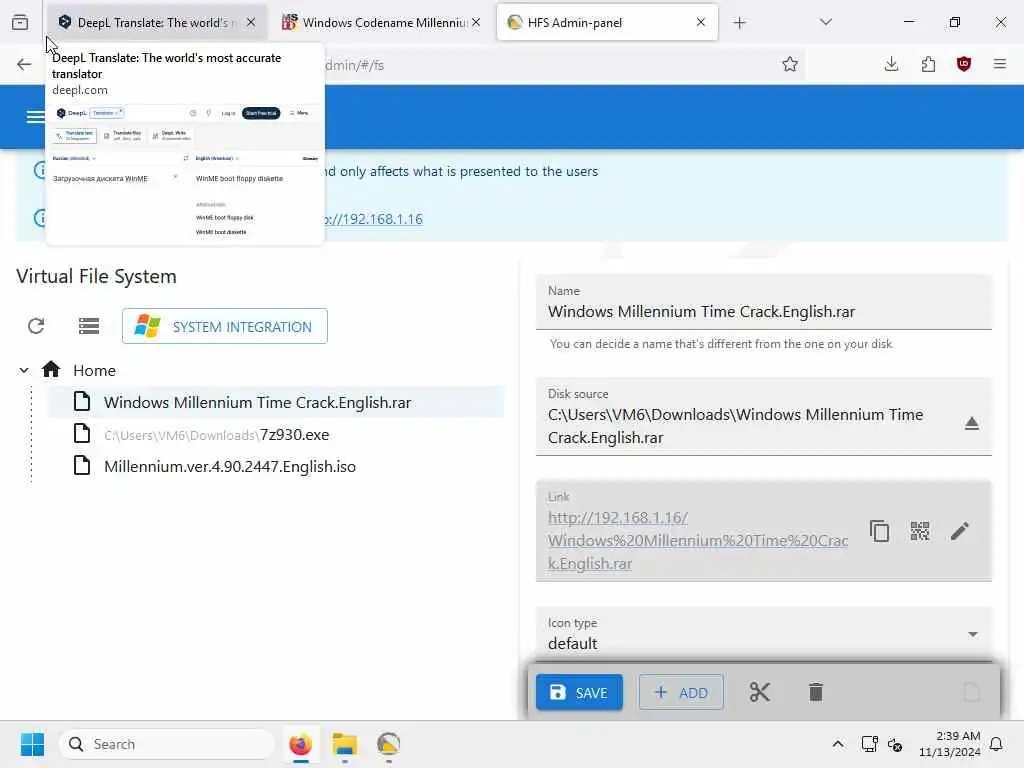Image resolution: width=1024 pixels, height=768 pixels.
Task: List all tabs with the chevron
Action: click(x=826, y=22)
